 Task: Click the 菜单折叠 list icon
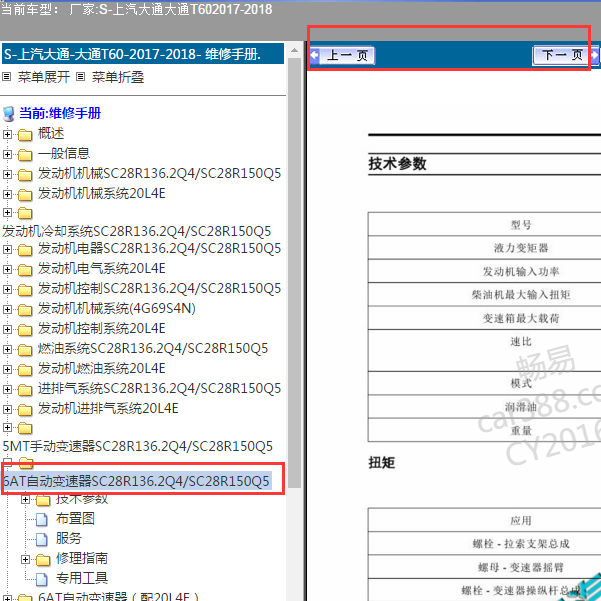(80, 77)
